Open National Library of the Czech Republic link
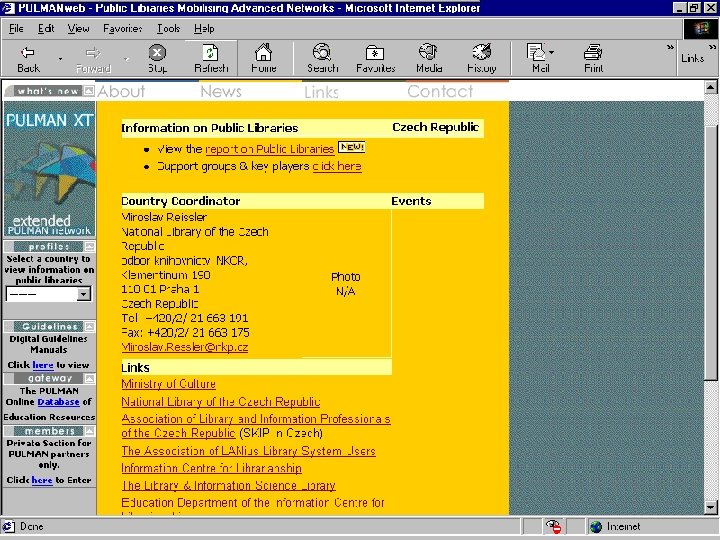Screen dimensions: 720x540 220,402
